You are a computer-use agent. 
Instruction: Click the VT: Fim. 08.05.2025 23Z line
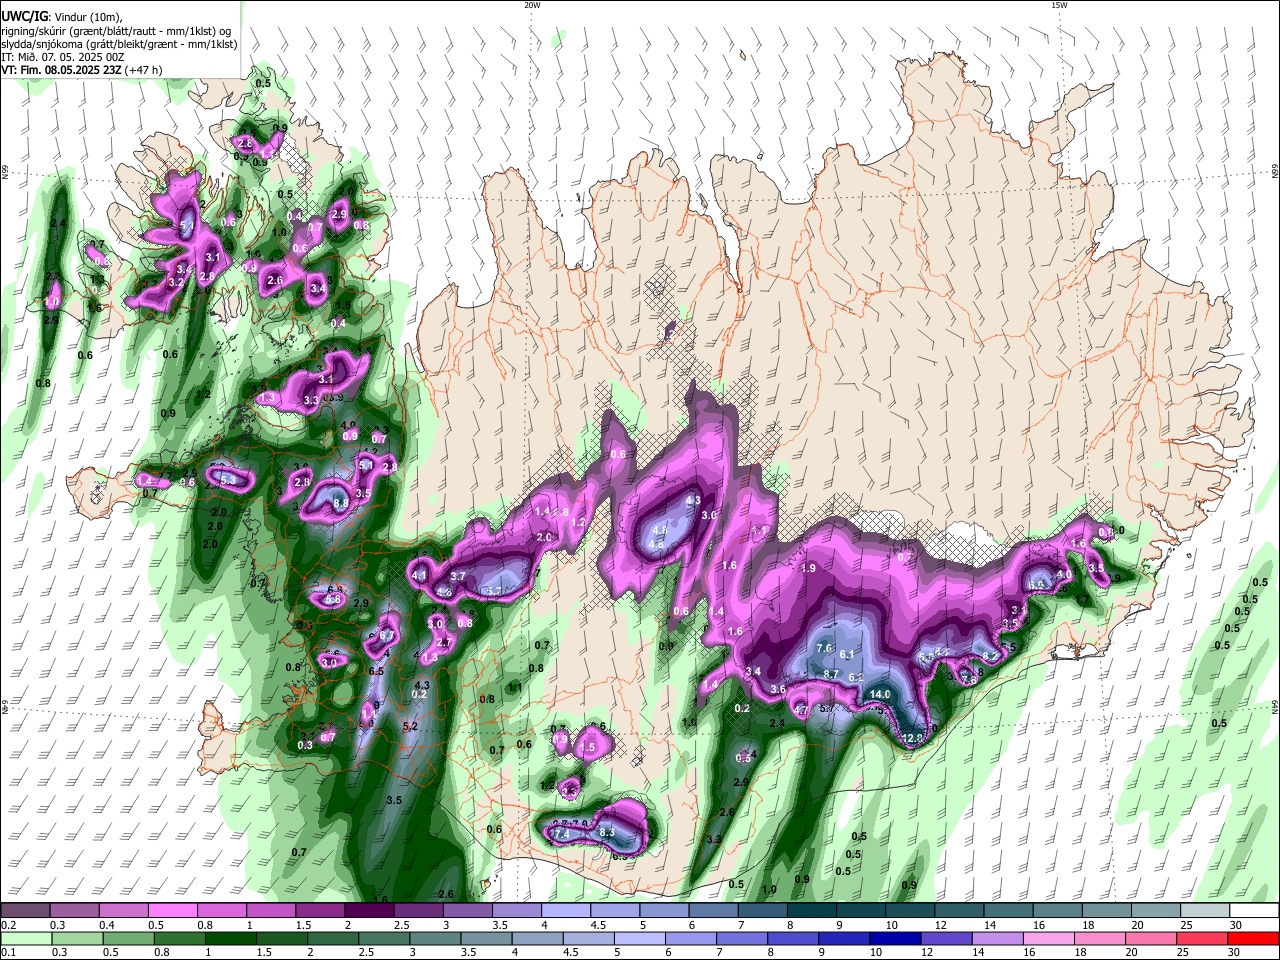81,70
